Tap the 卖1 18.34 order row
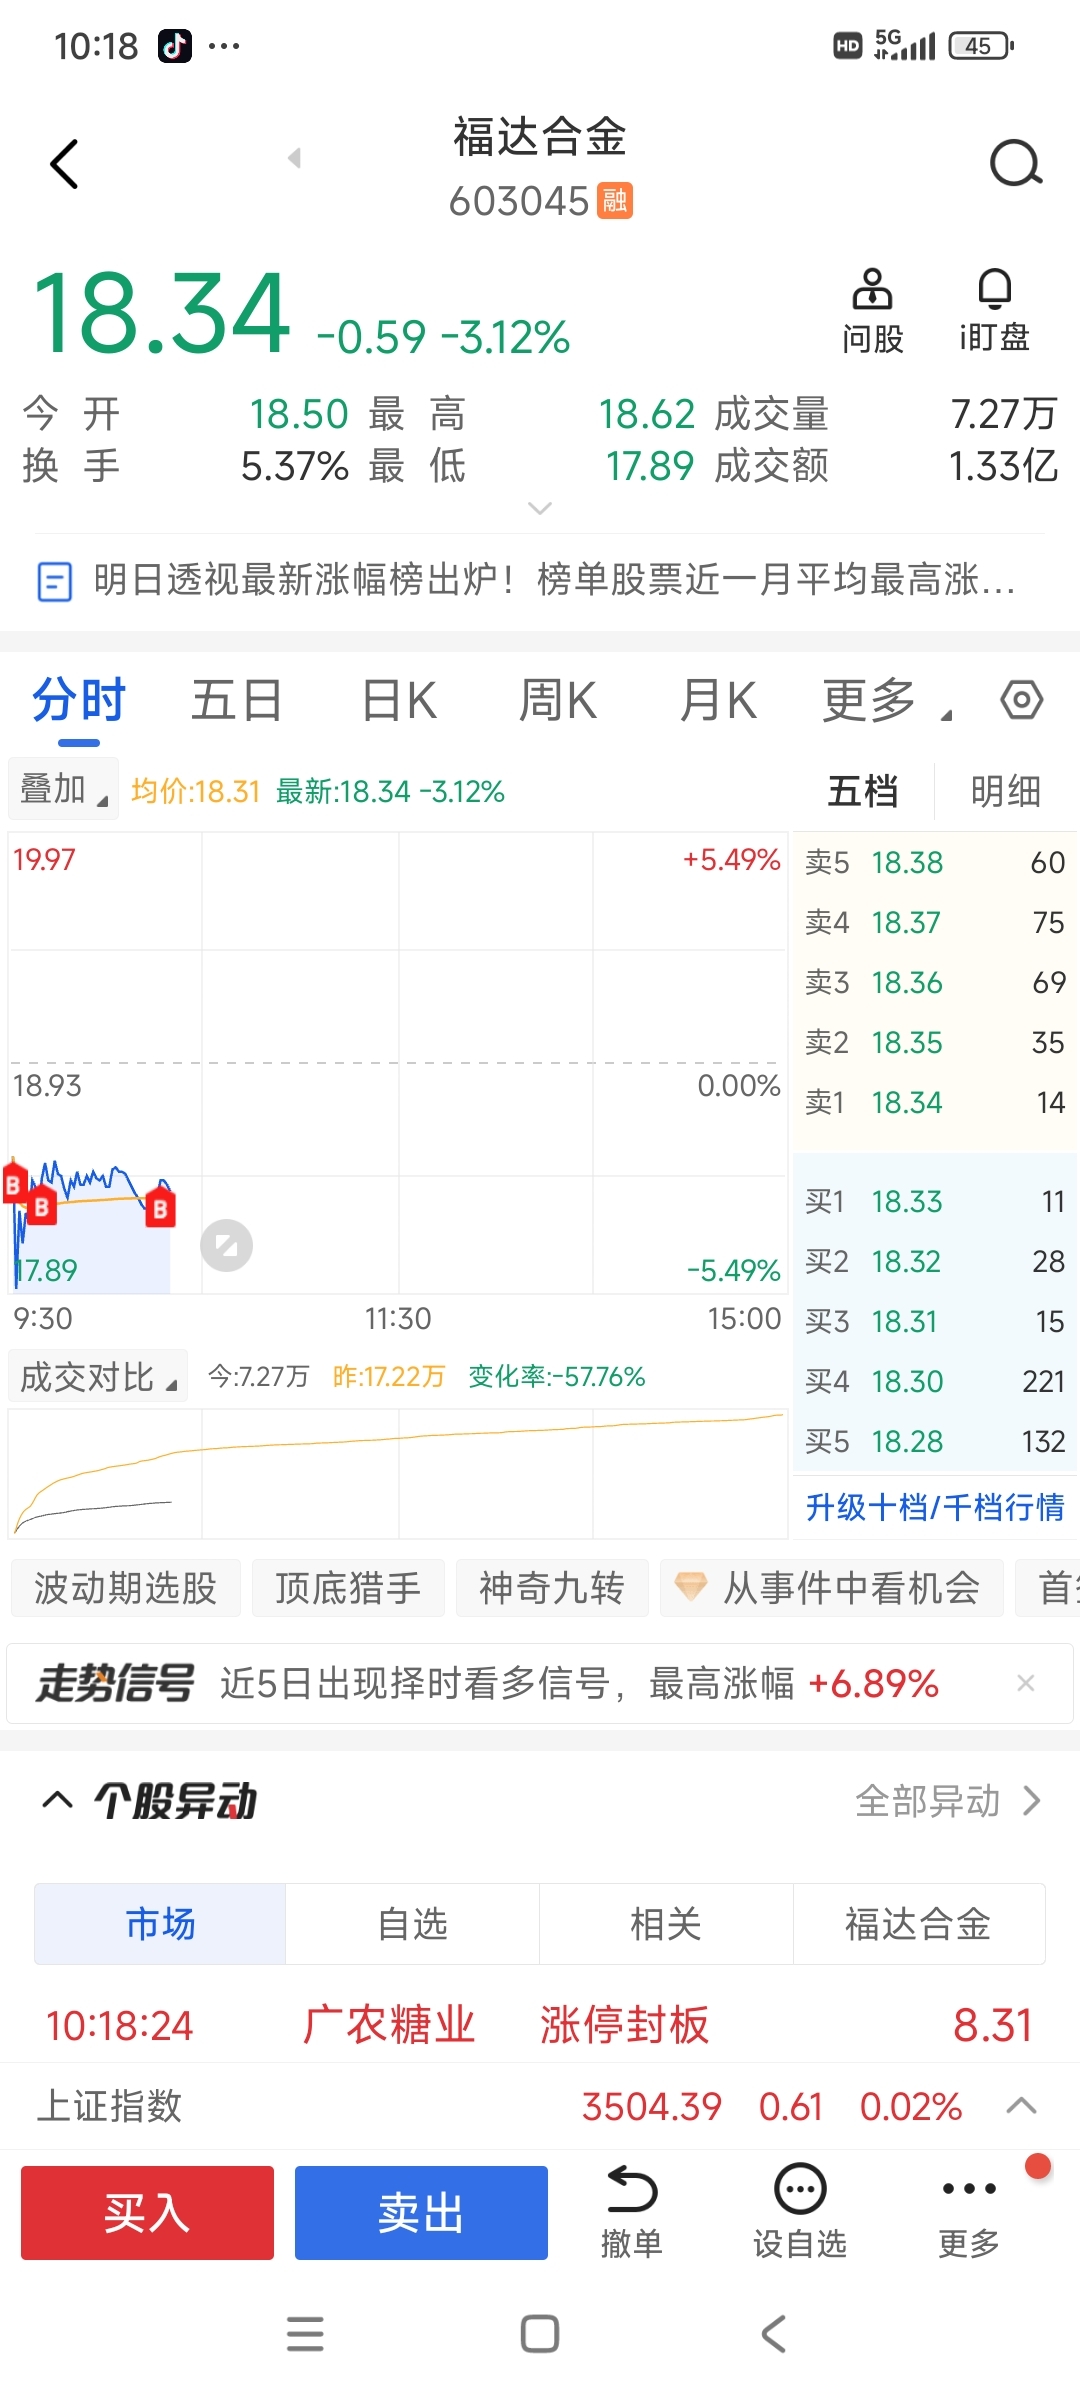Viewport: 1080px width, 2400px height. click(935, 1102)
